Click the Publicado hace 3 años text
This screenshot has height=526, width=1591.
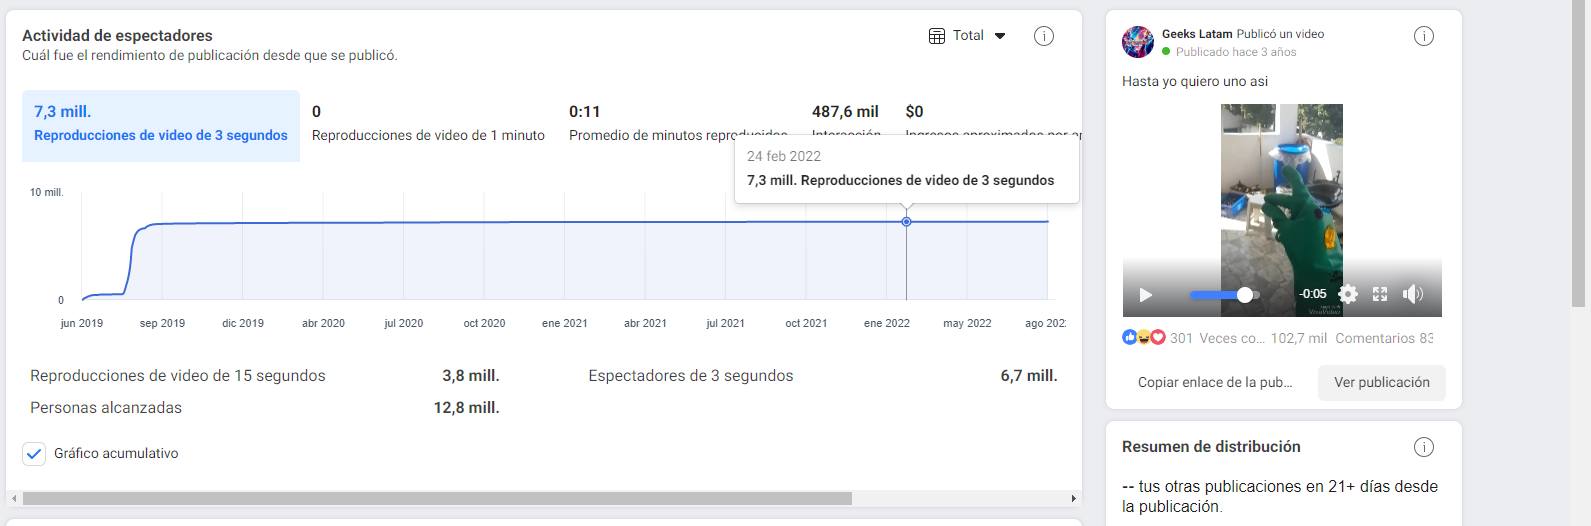pyautogui.click(x=1236, y=52)
